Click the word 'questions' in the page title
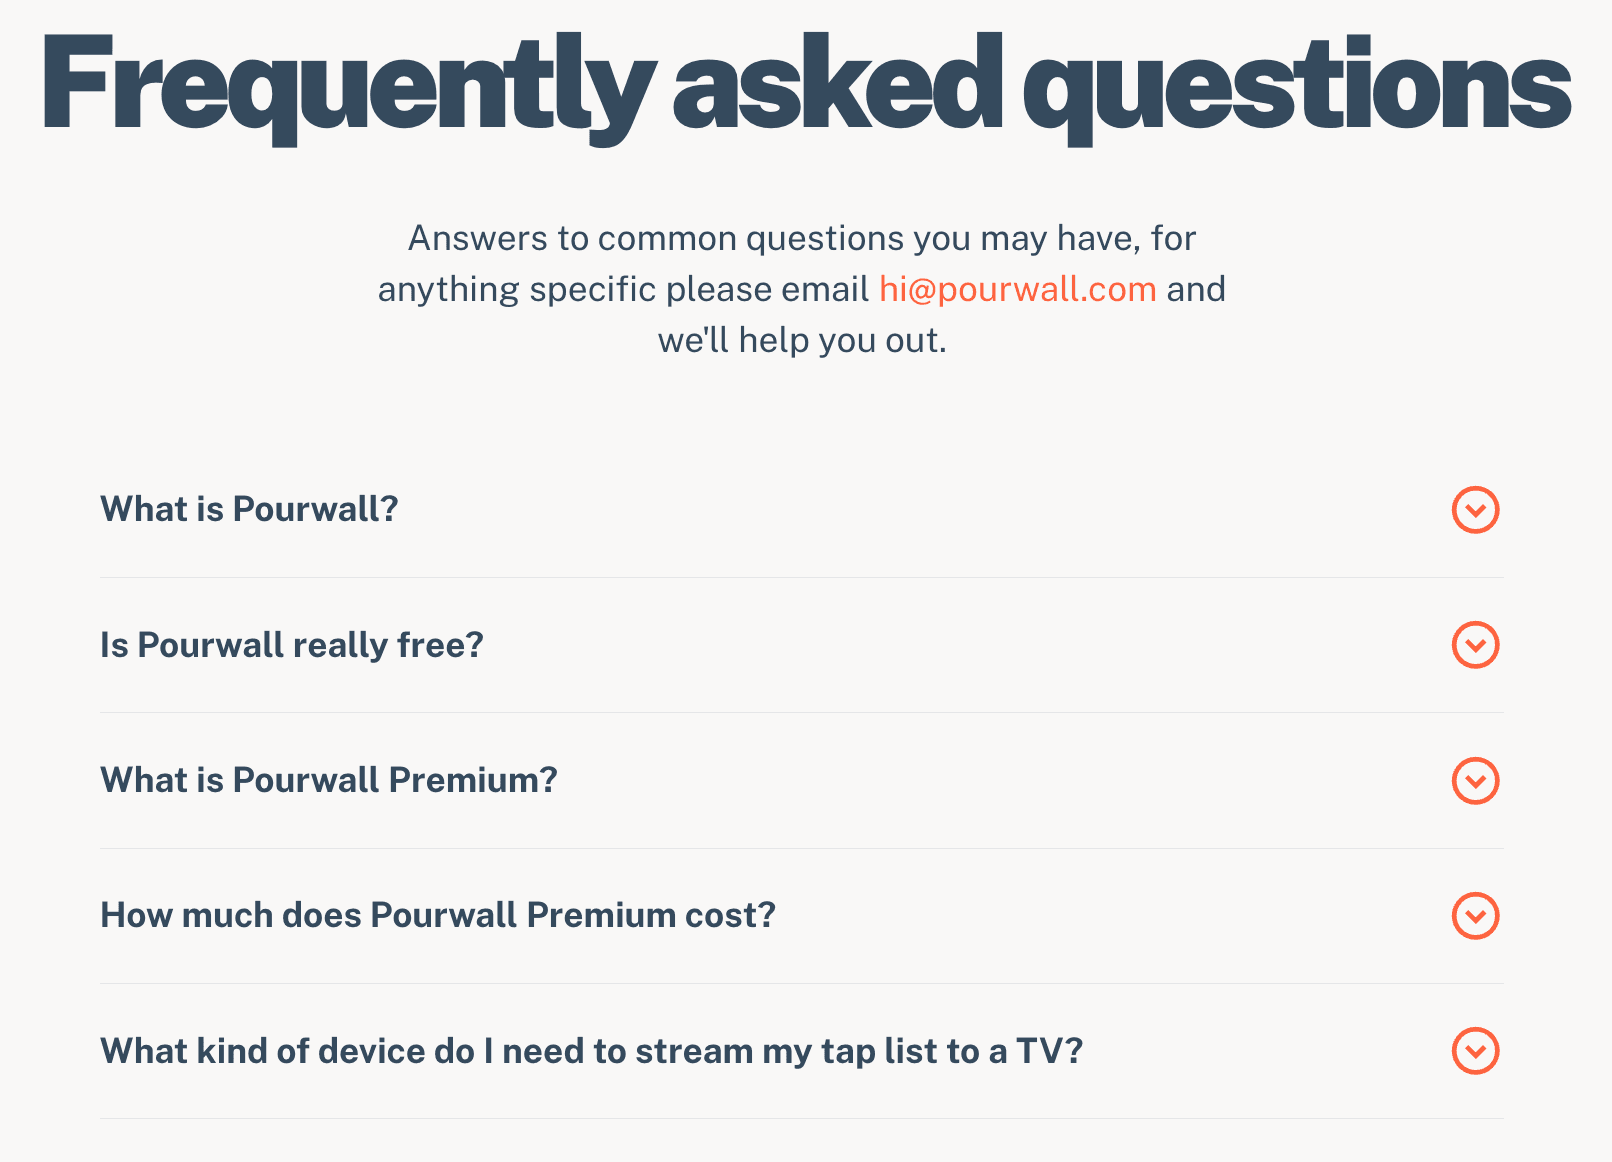The width and height of the screenshot is (1612, 1162). coord(1295,85)
